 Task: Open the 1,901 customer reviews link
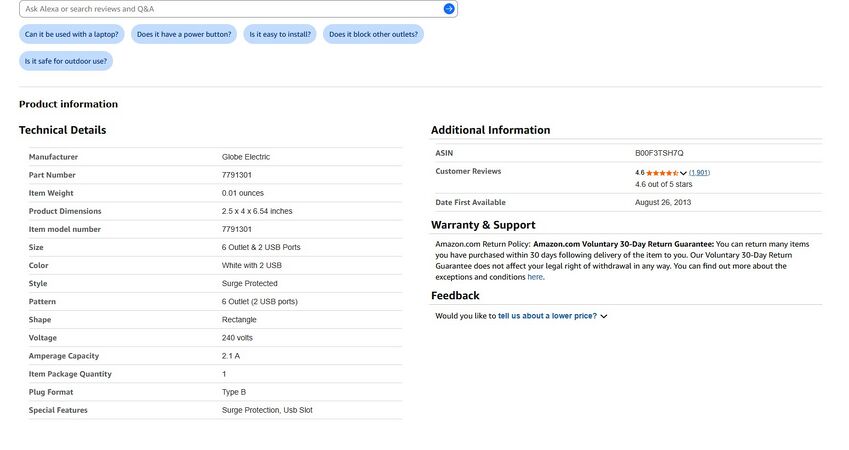pos(699,173)
